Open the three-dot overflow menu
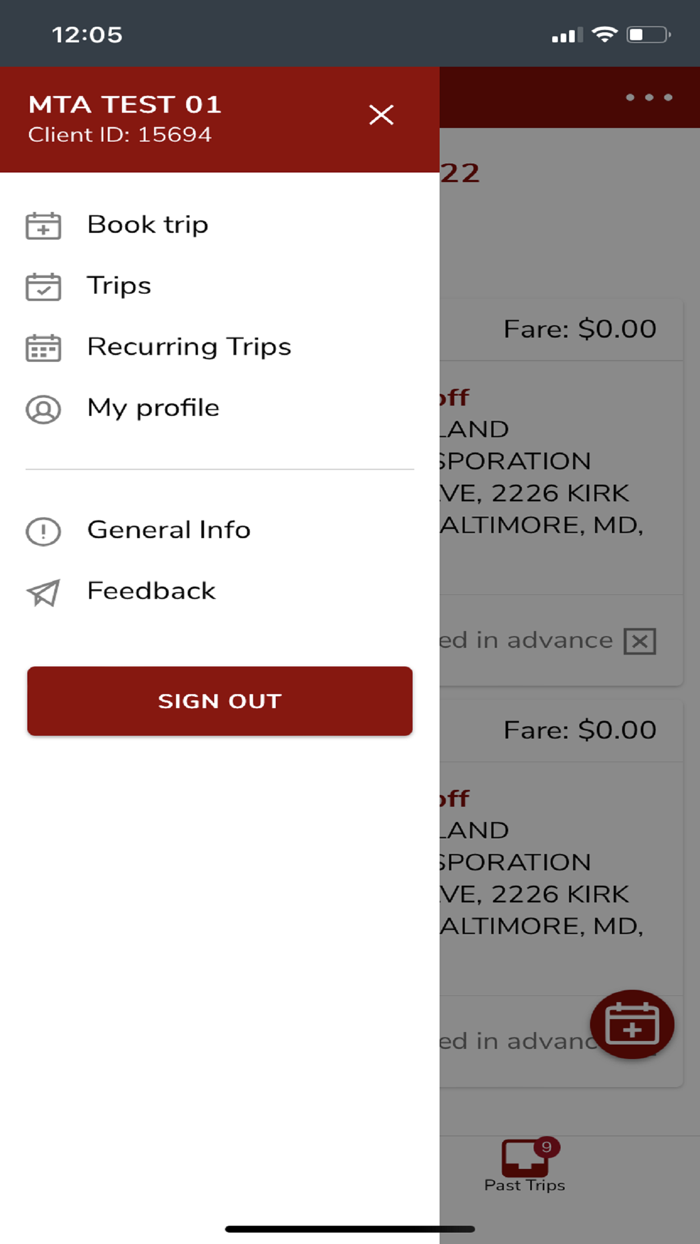This screenshot has width=700, height=1244. click(651, 97)
